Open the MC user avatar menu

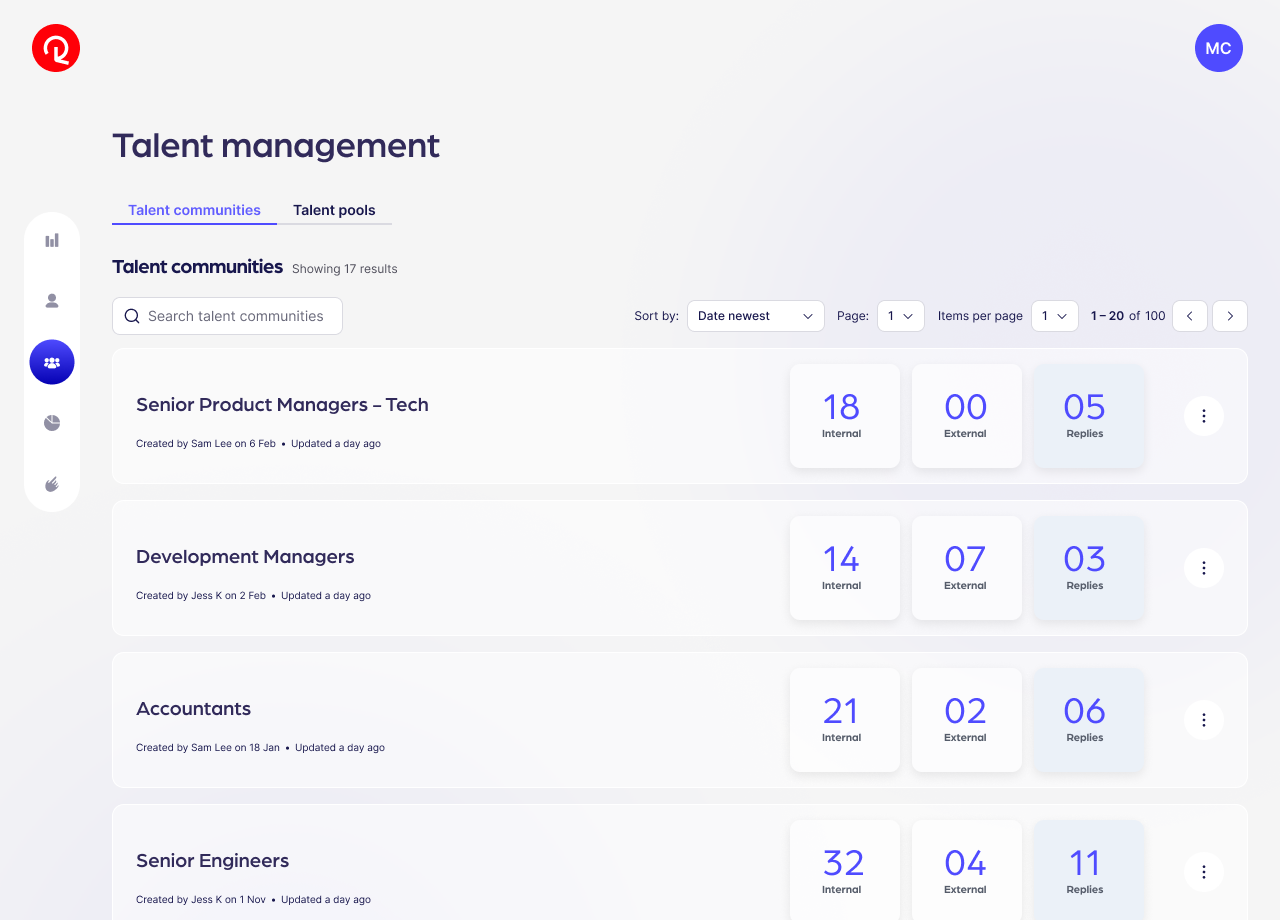1218,48
